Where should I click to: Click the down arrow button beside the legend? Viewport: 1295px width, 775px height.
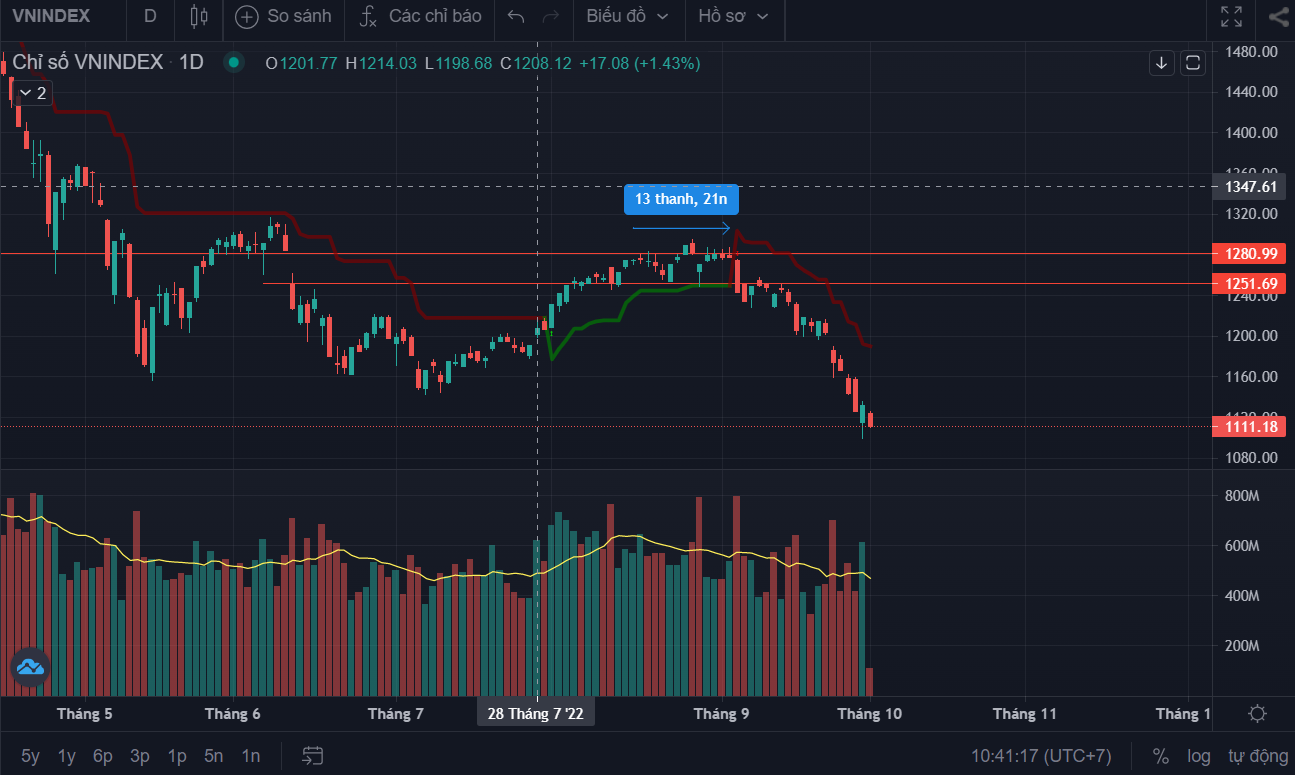[1161, 63]
